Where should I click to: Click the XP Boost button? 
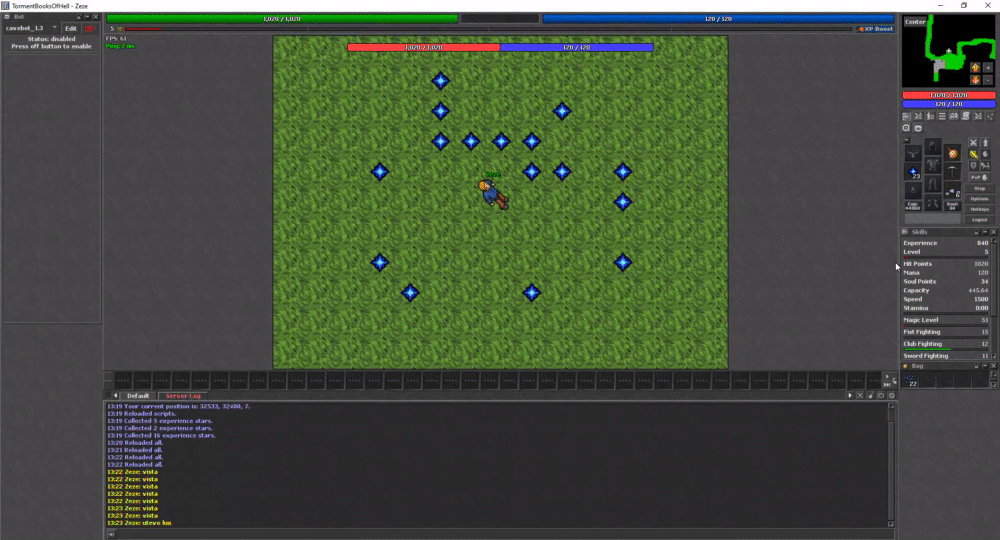click(x=875, y=29)
